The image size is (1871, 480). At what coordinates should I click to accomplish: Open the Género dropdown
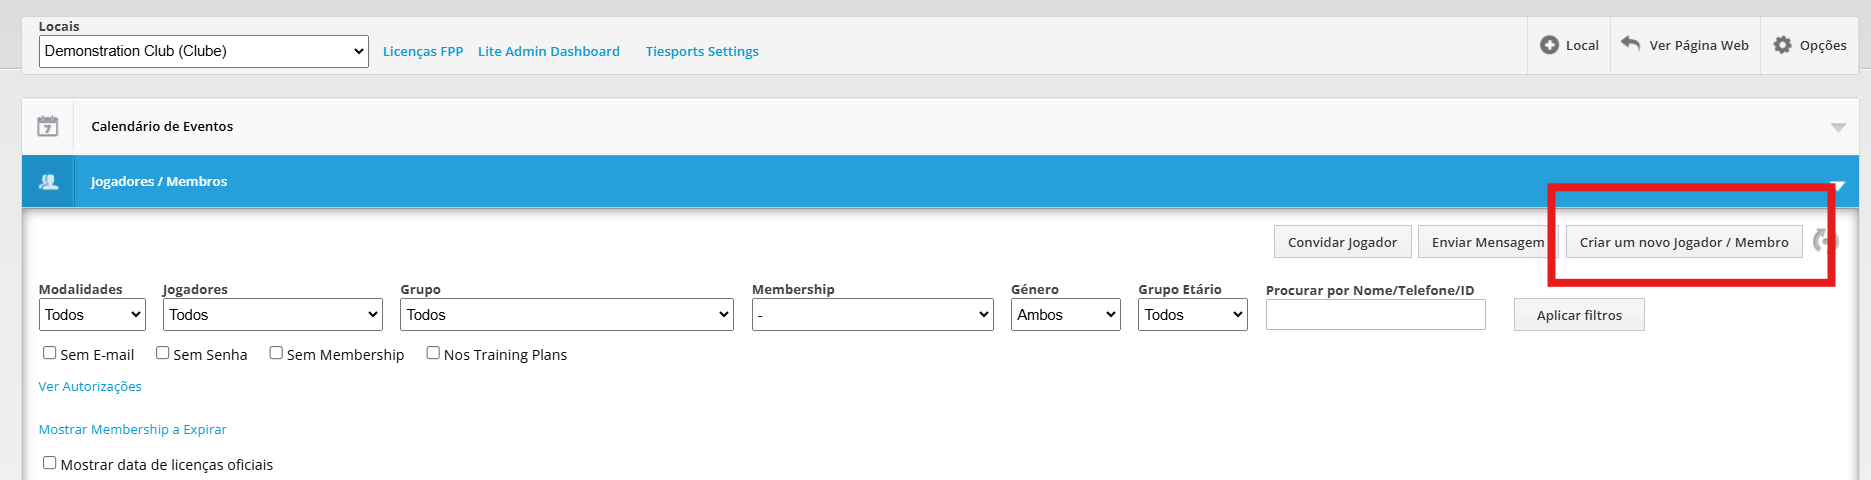[x=1065, y=315]
